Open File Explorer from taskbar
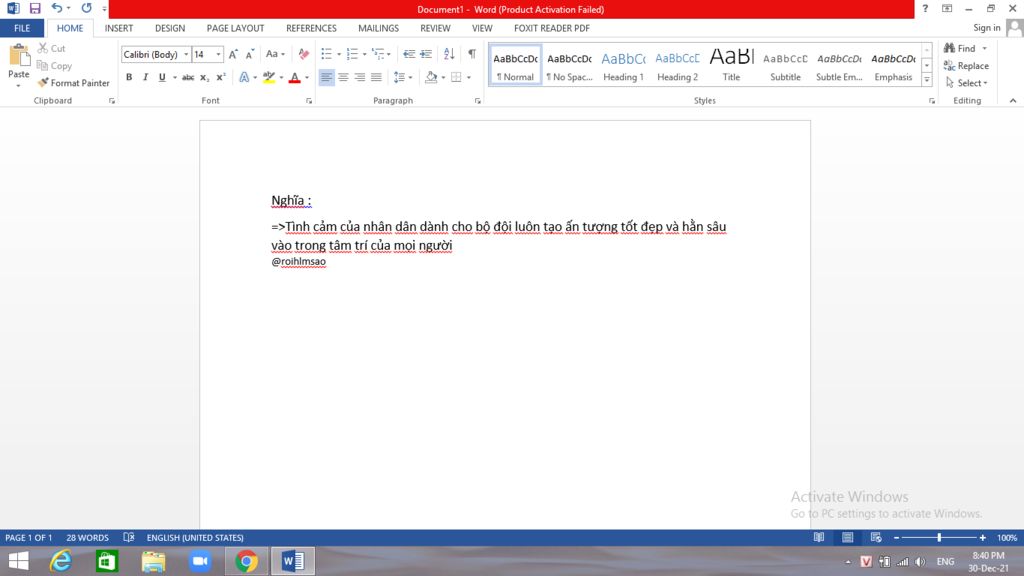The width and height of the screenshot is (1024, 576). click(153, 561)
